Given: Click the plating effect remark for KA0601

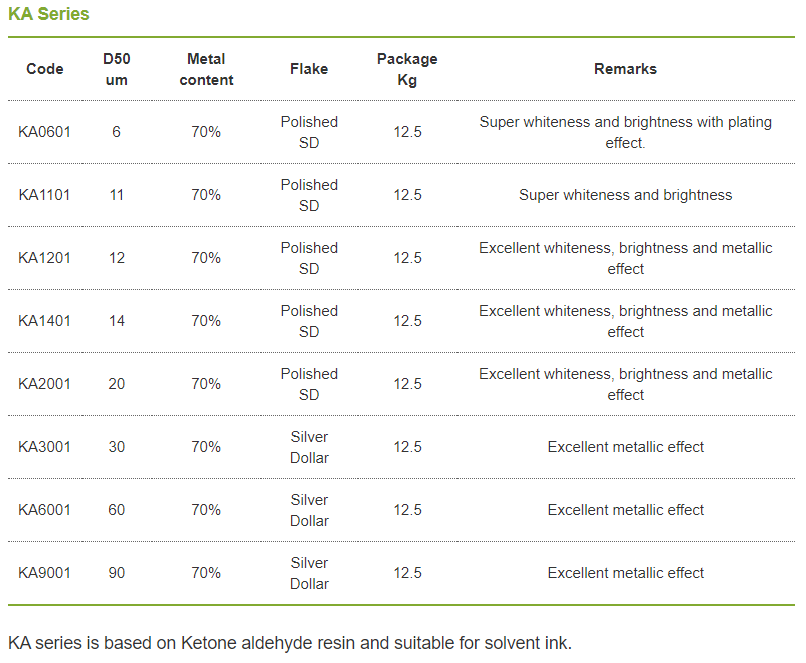Looking at the screenshot, I should coord(626,133).
